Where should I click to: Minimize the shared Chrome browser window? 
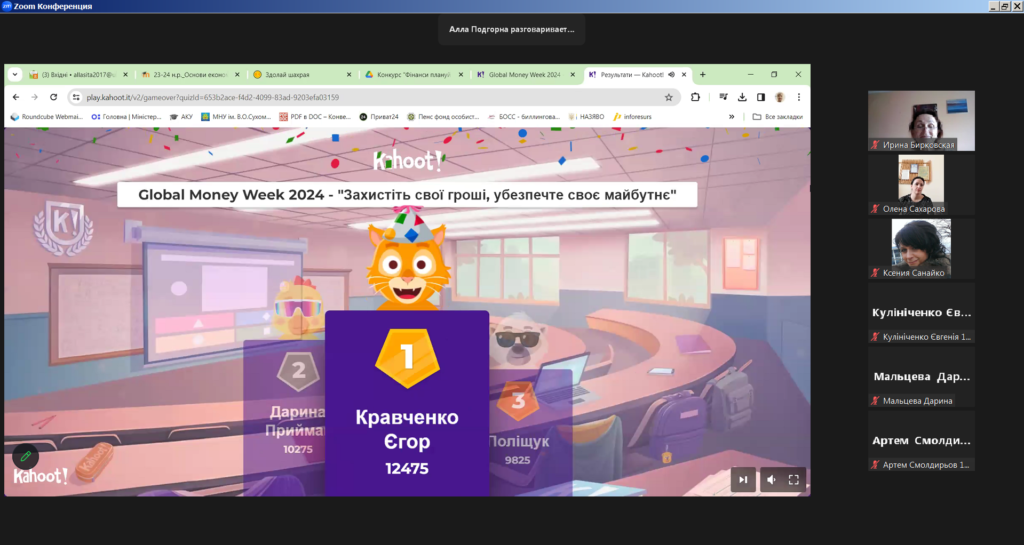point(750,74)
